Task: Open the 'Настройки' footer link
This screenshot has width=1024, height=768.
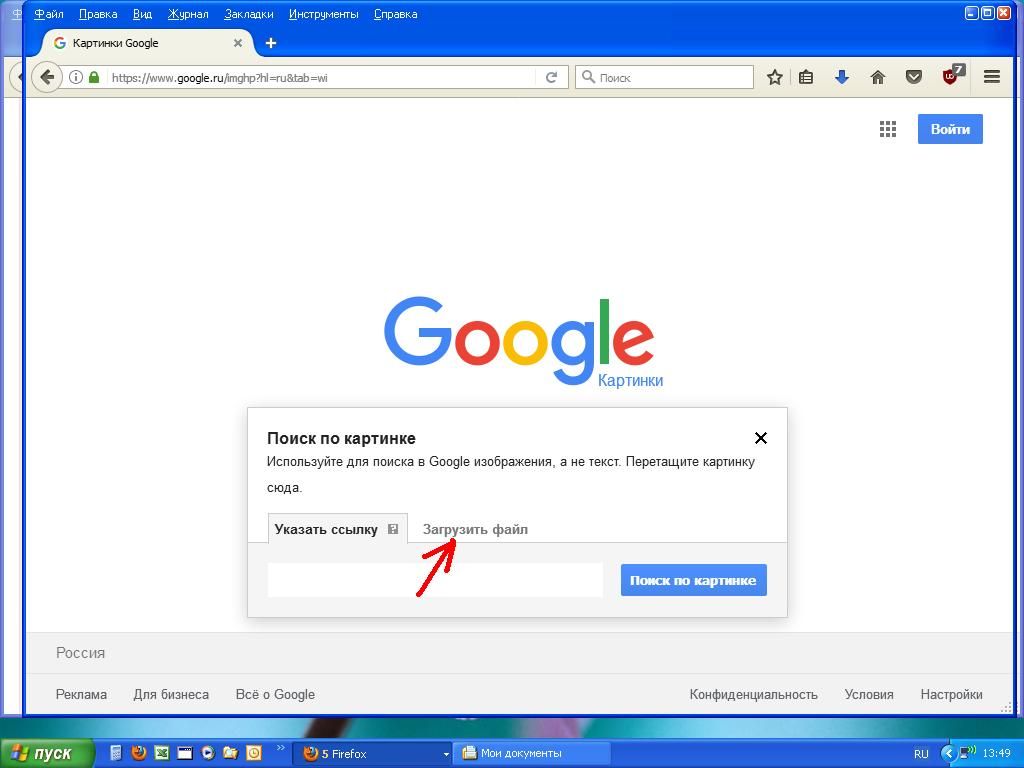Action: pos(951,694)
